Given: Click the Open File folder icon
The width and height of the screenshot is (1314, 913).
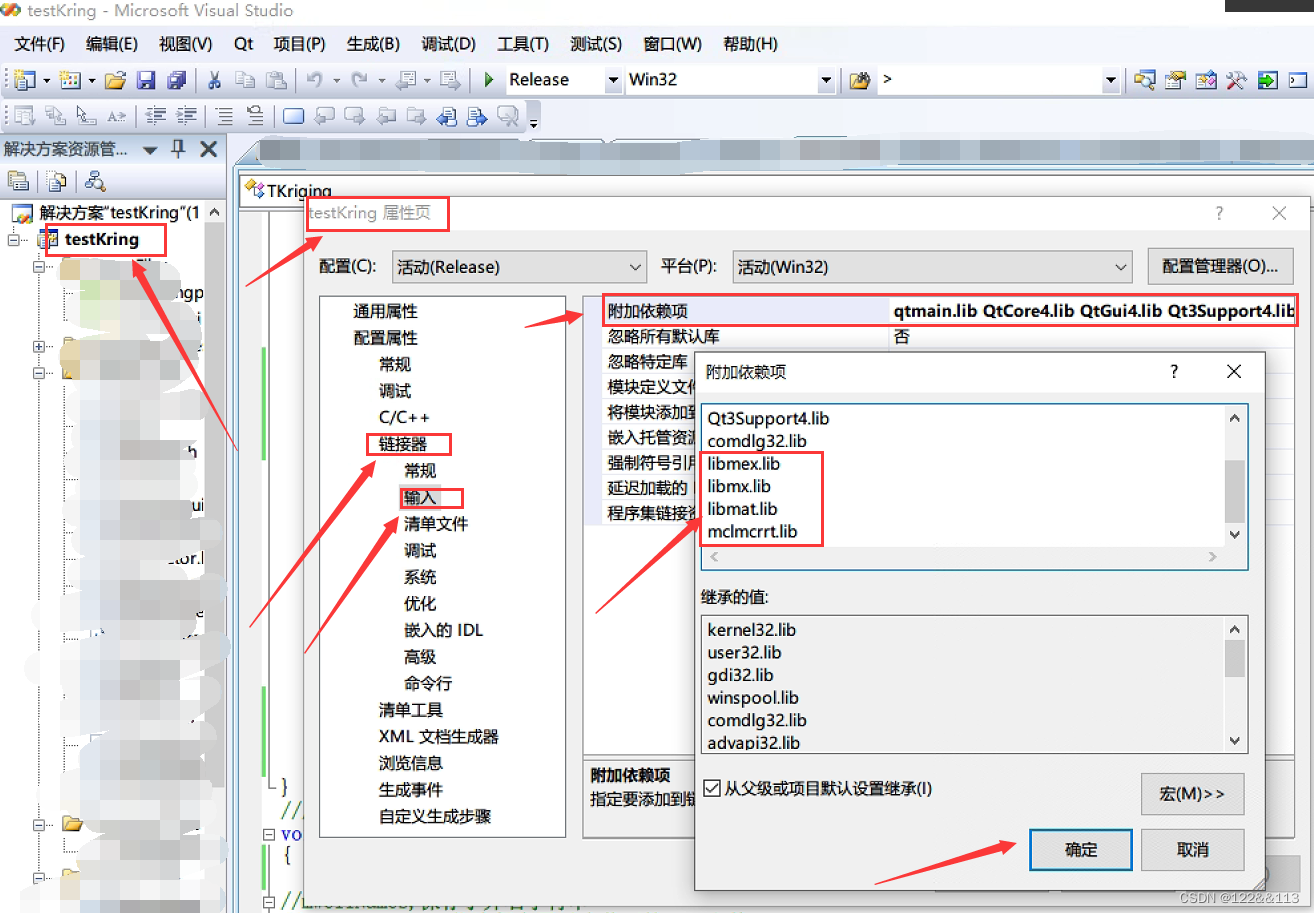Looking at the screenshot, I should [x=116, y=80].
